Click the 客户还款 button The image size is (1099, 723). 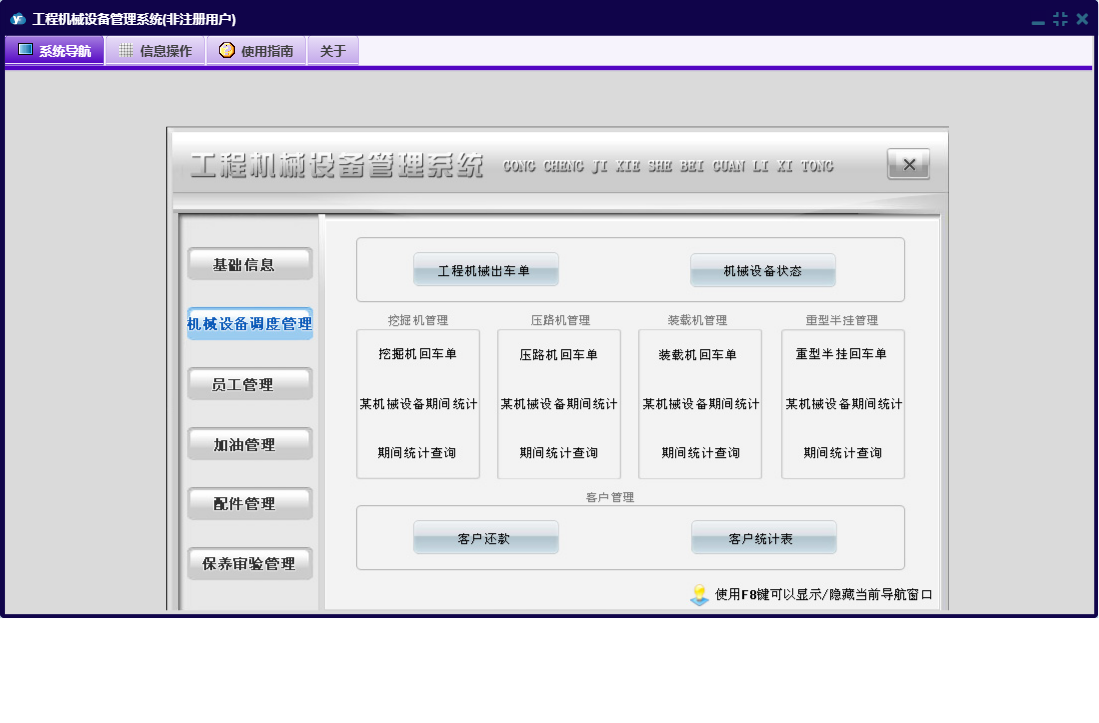[x=485, y=538]
